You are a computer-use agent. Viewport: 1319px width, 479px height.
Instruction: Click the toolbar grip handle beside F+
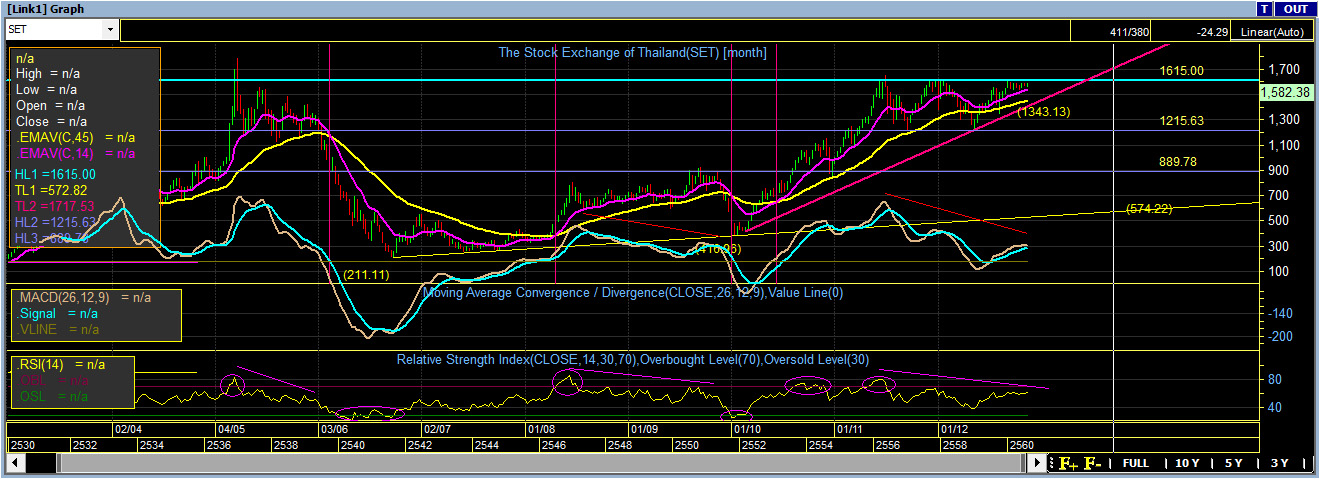(1052, 464)
